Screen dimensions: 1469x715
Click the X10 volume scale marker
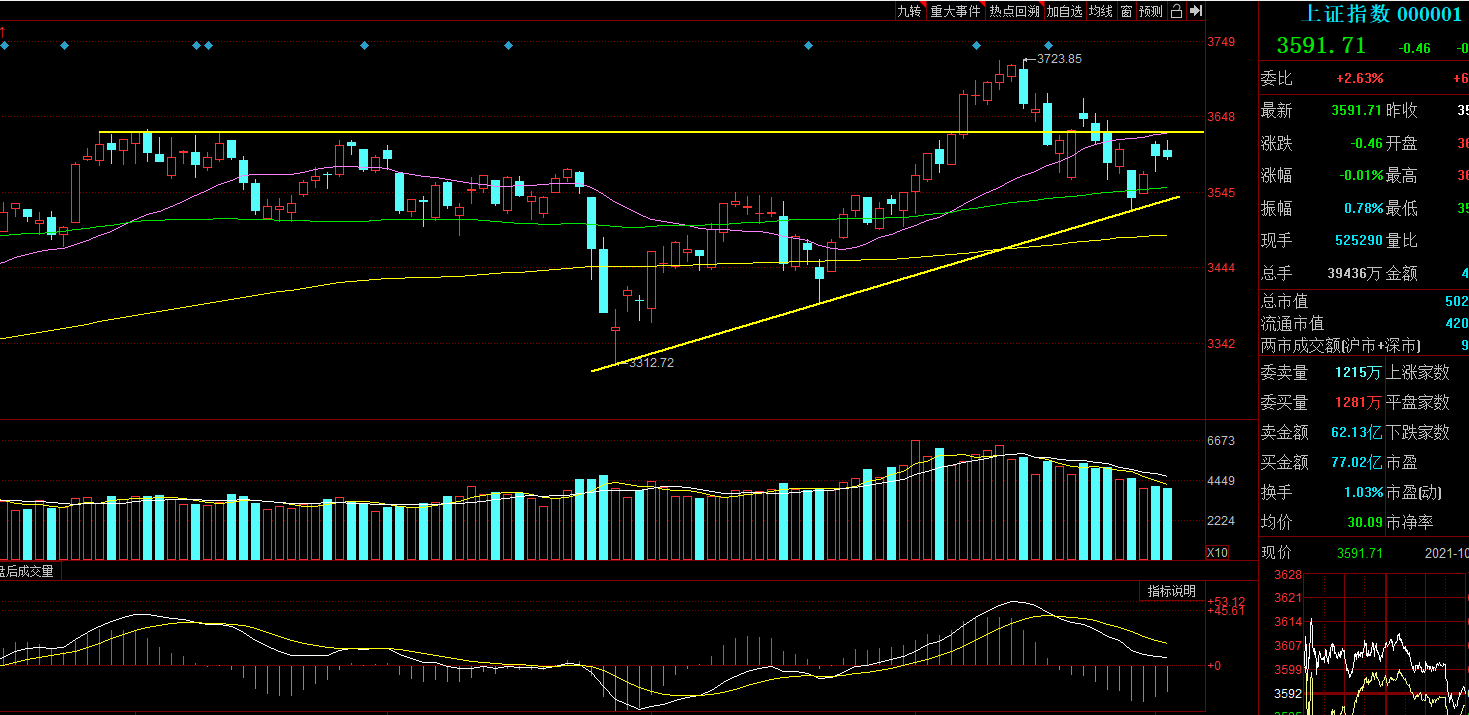click(x=1217, y=552)
